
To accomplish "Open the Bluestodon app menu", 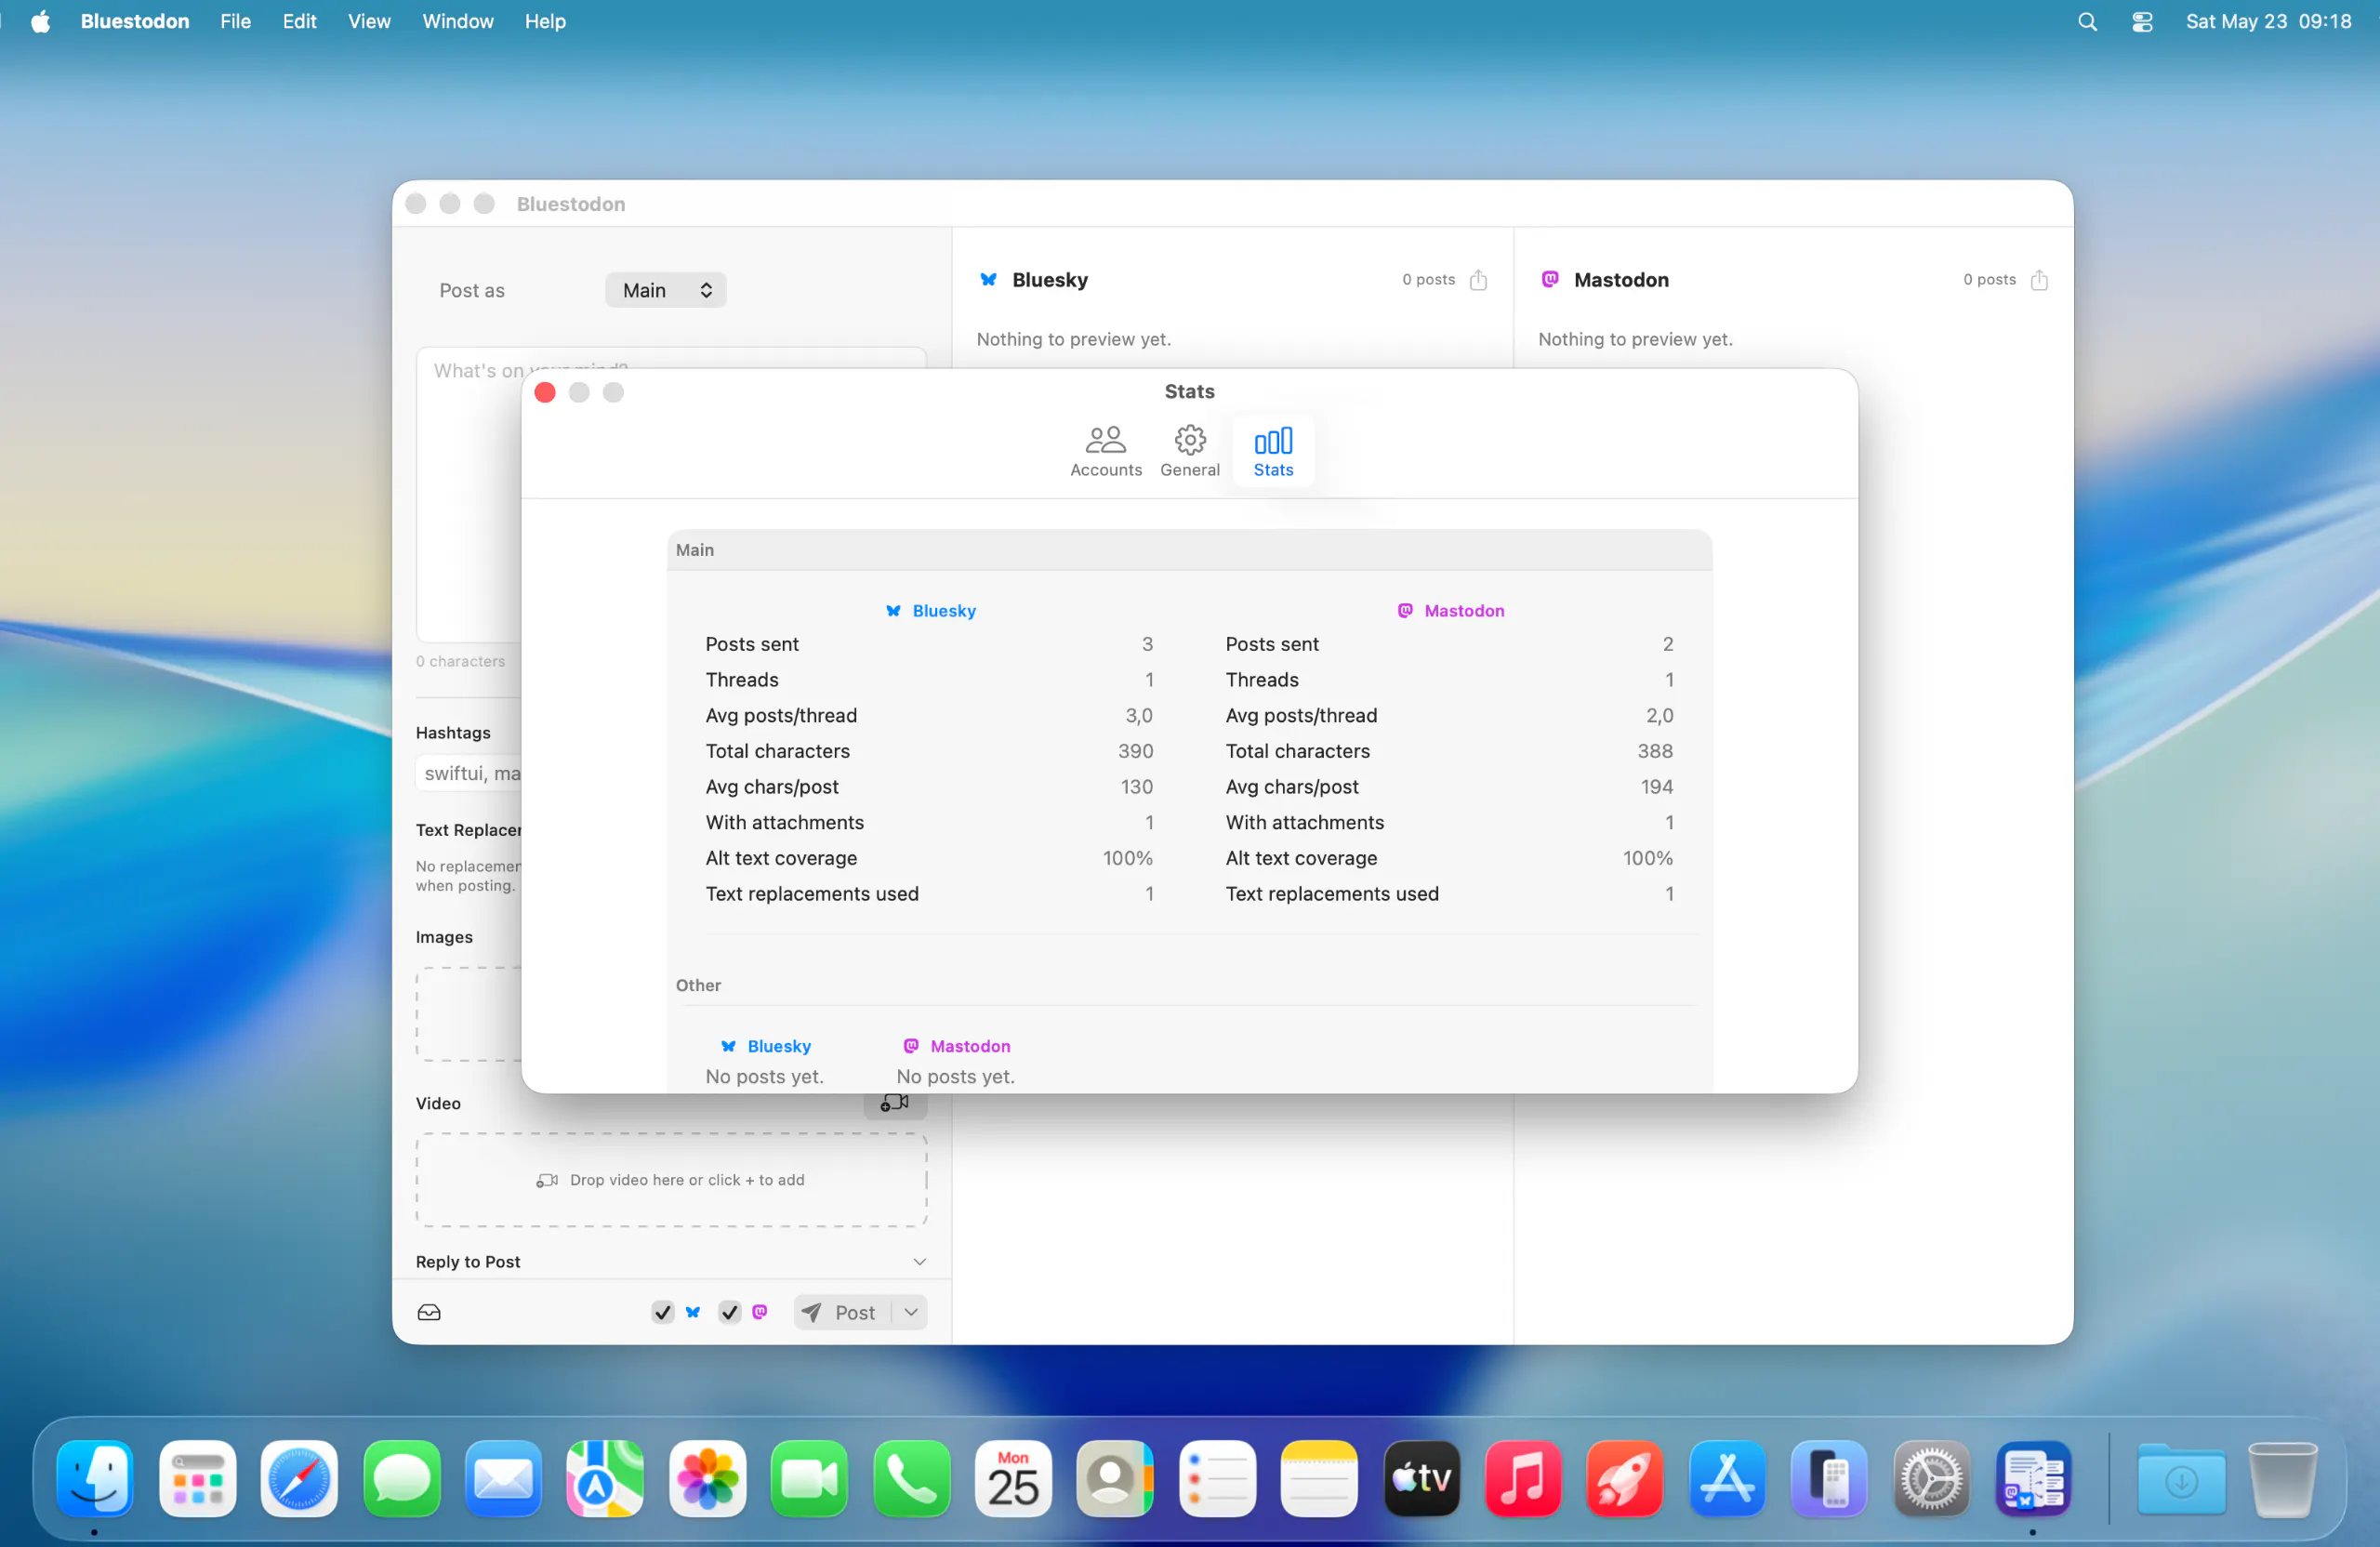I will coord(135,21).
